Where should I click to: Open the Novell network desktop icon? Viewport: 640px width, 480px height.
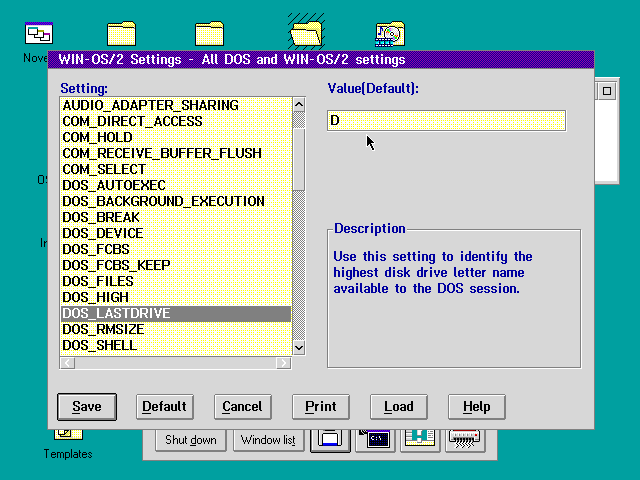coord(39,33)
